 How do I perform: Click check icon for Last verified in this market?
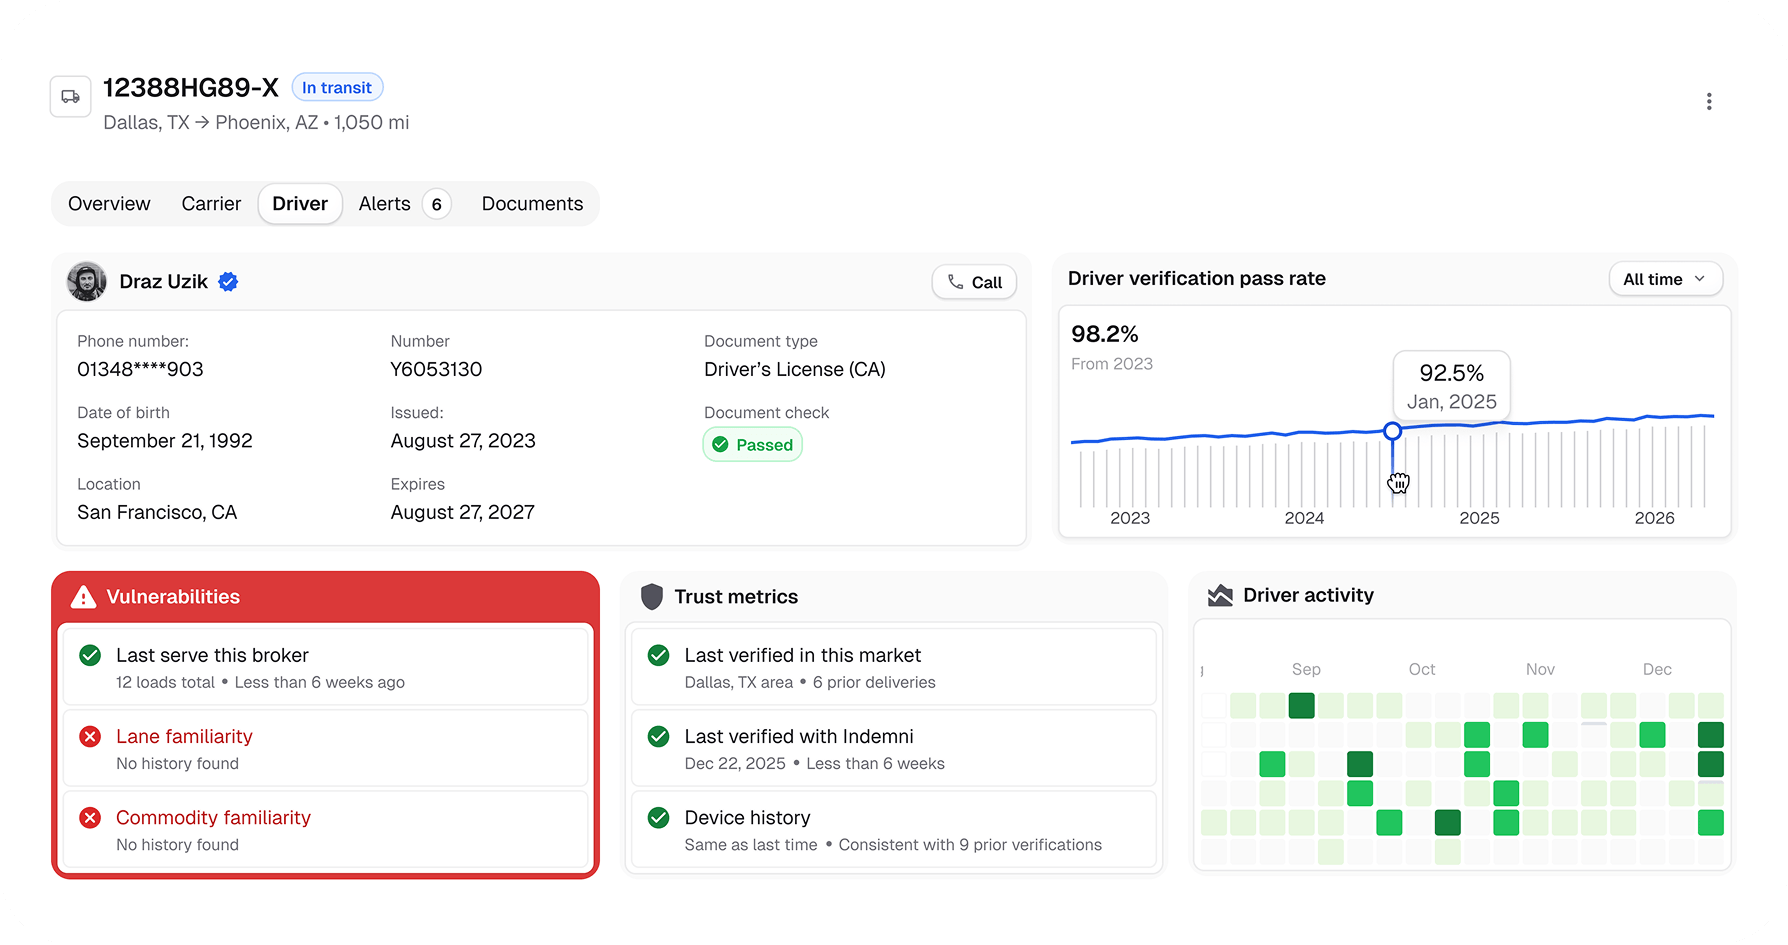[658, 655]
